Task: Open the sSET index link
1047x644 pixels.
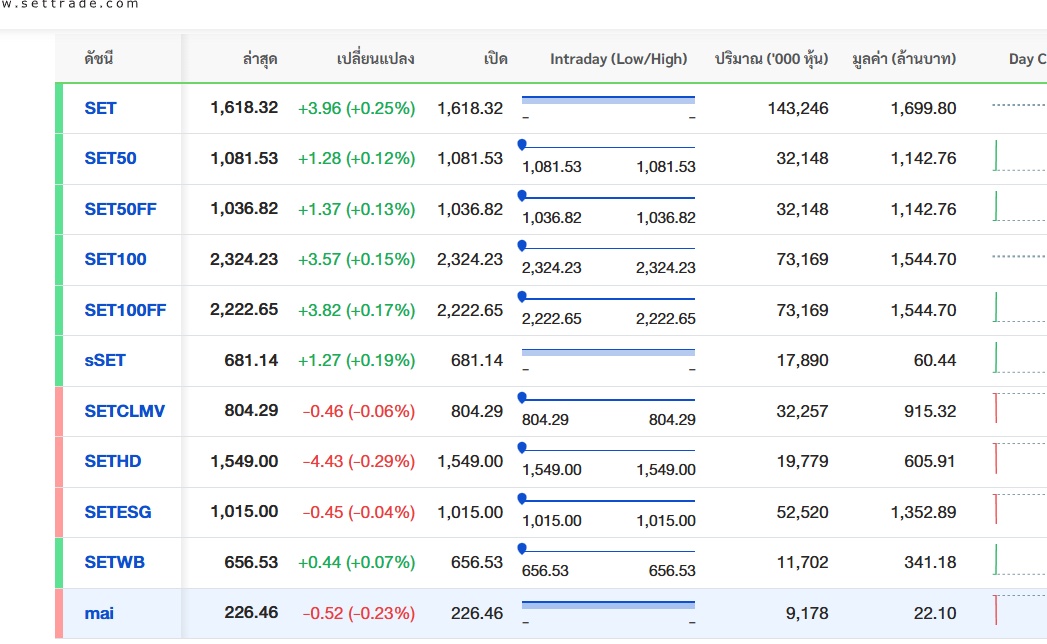Action: click(x=105, y=360)
